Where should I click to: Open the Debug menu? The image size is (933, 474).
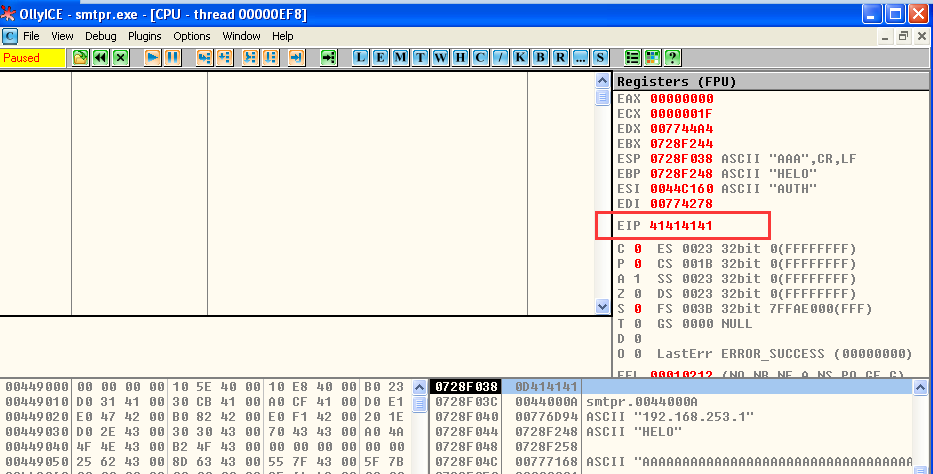click(x=100, y=36)
